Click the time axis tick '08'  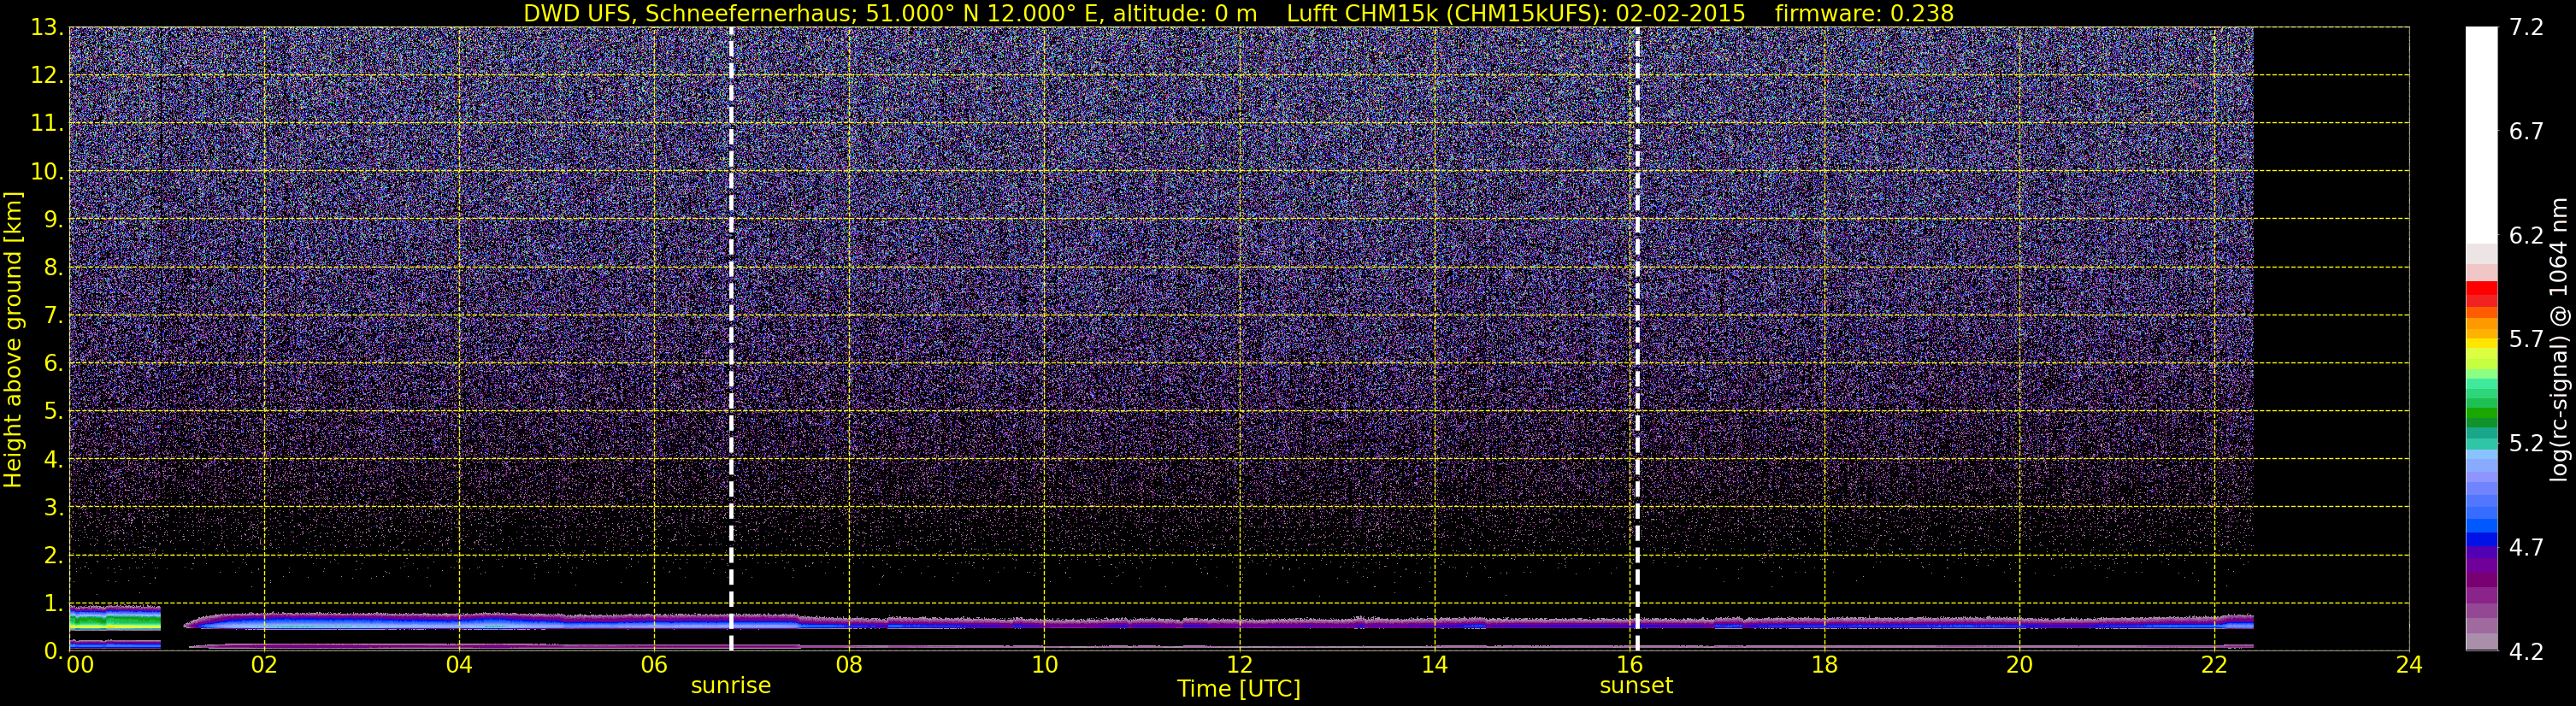849,665
